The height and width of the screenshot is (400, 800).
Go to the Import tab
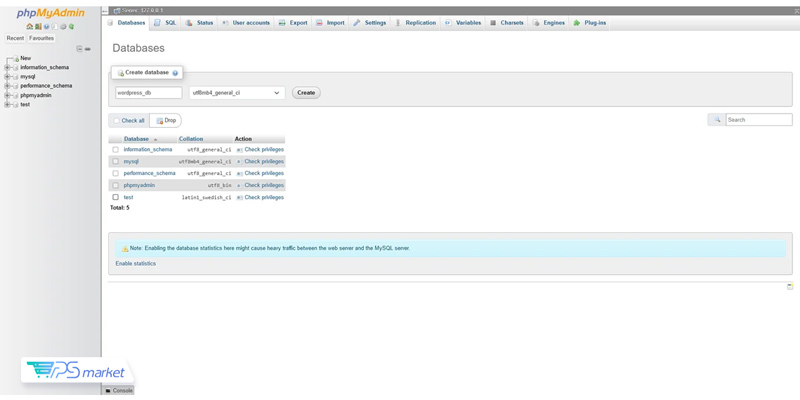pyautogui.click(x=330, y=23)
